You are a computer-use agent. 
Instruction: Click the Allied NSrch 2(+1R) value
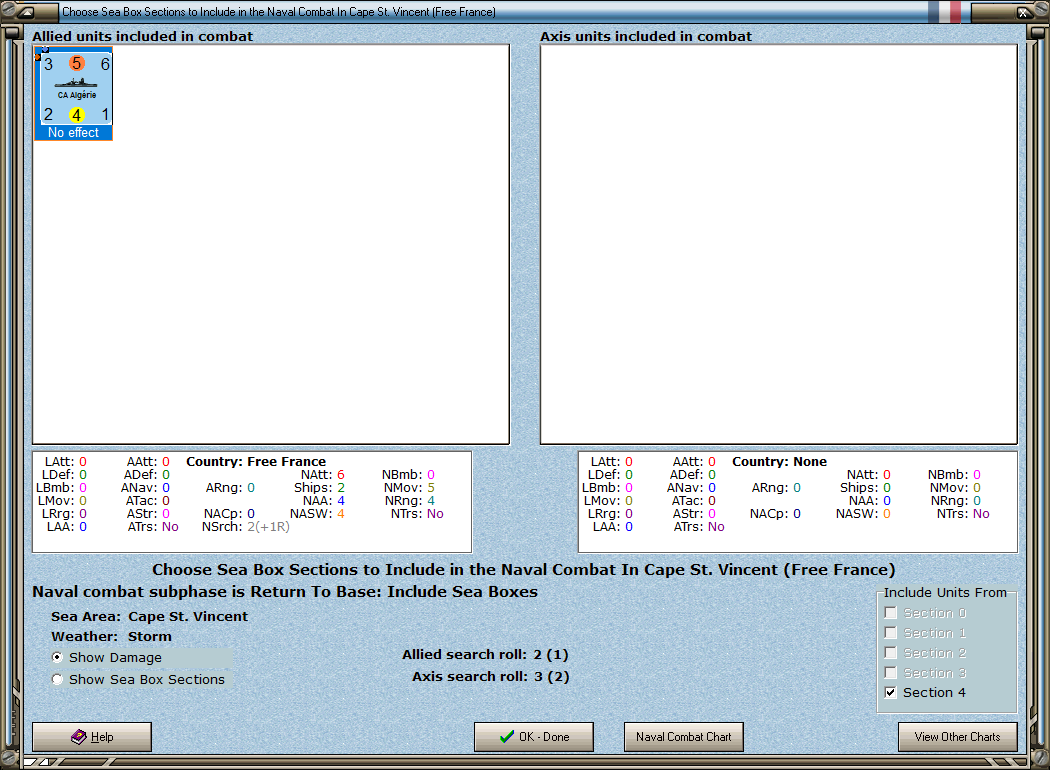tap(269, 527)
